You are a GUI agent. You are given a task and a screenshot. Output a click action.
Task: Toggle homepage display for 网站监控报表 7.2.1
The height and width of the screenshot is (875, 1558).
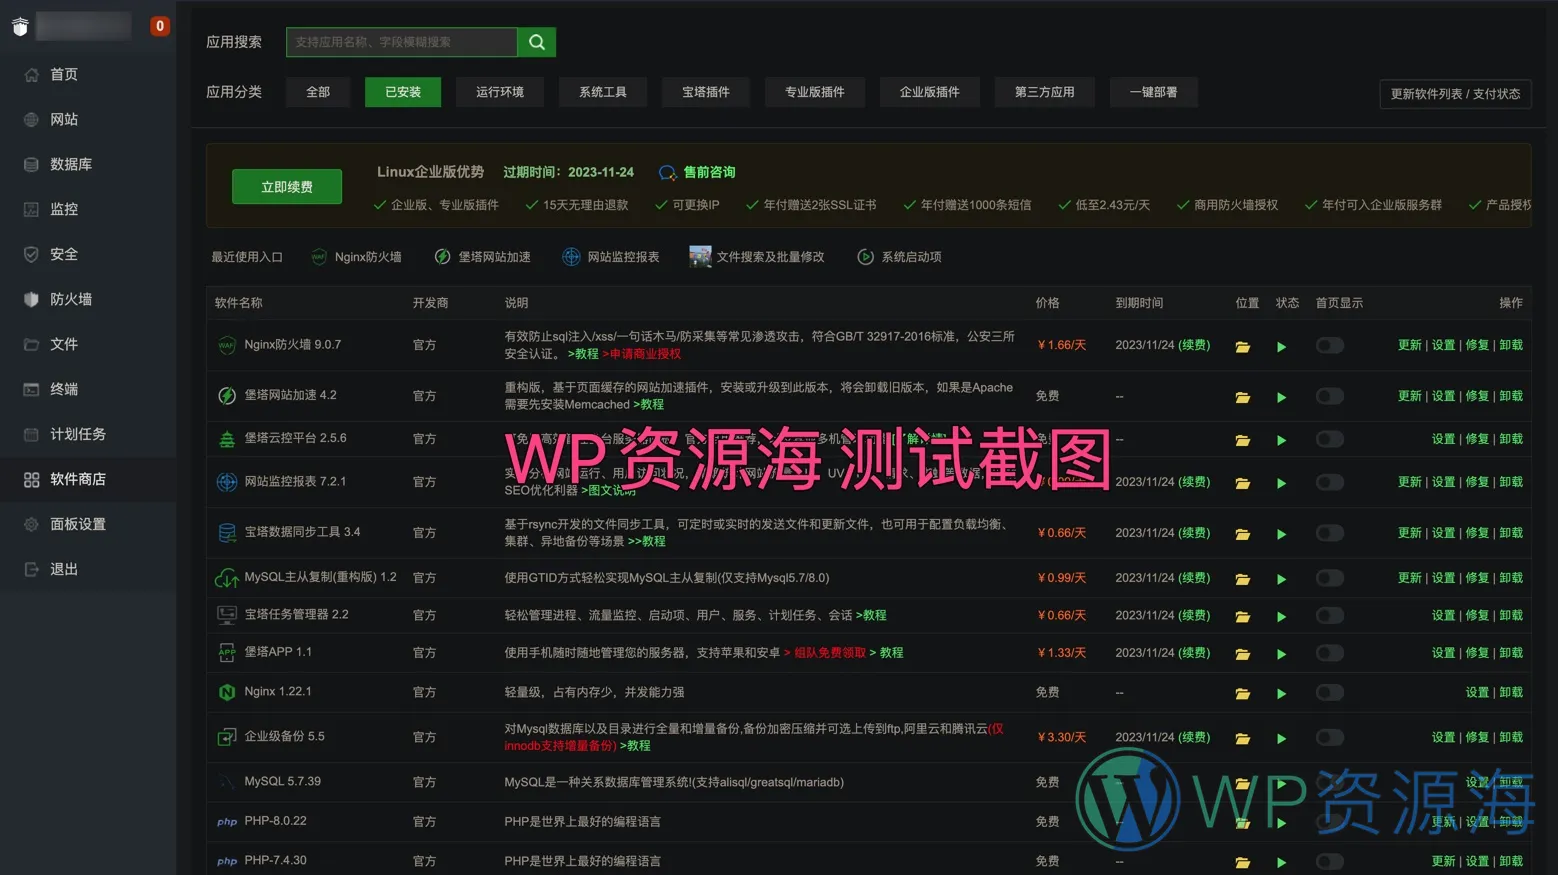[1329, 483]
